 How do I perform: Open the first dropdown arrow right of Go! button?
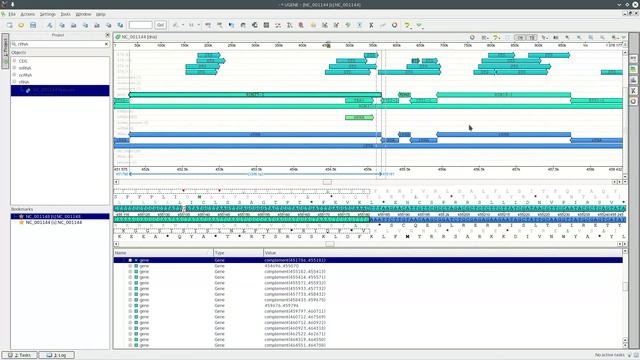click(182, 25)
